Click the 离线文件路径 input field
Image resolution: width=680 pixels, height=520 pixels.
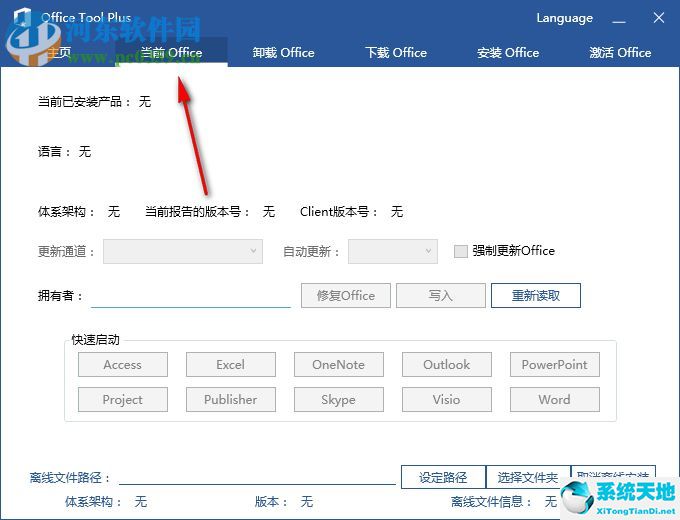[257, 477]
